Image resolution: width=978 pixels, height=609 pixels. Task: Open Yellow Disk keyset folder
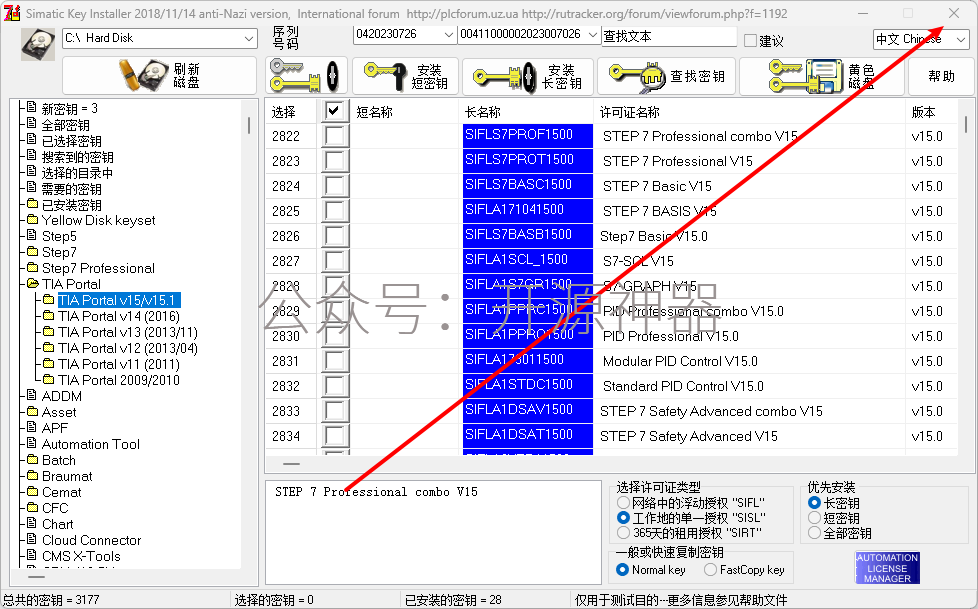tap(98, 220)
